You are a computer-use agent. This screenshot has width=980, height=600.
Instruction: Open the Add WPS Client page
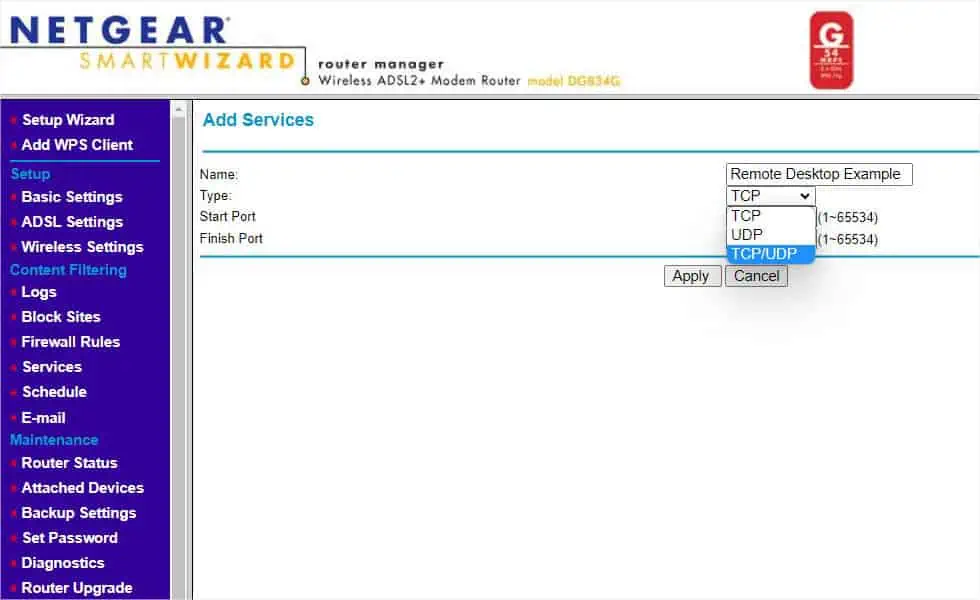[x=77, y=144]
